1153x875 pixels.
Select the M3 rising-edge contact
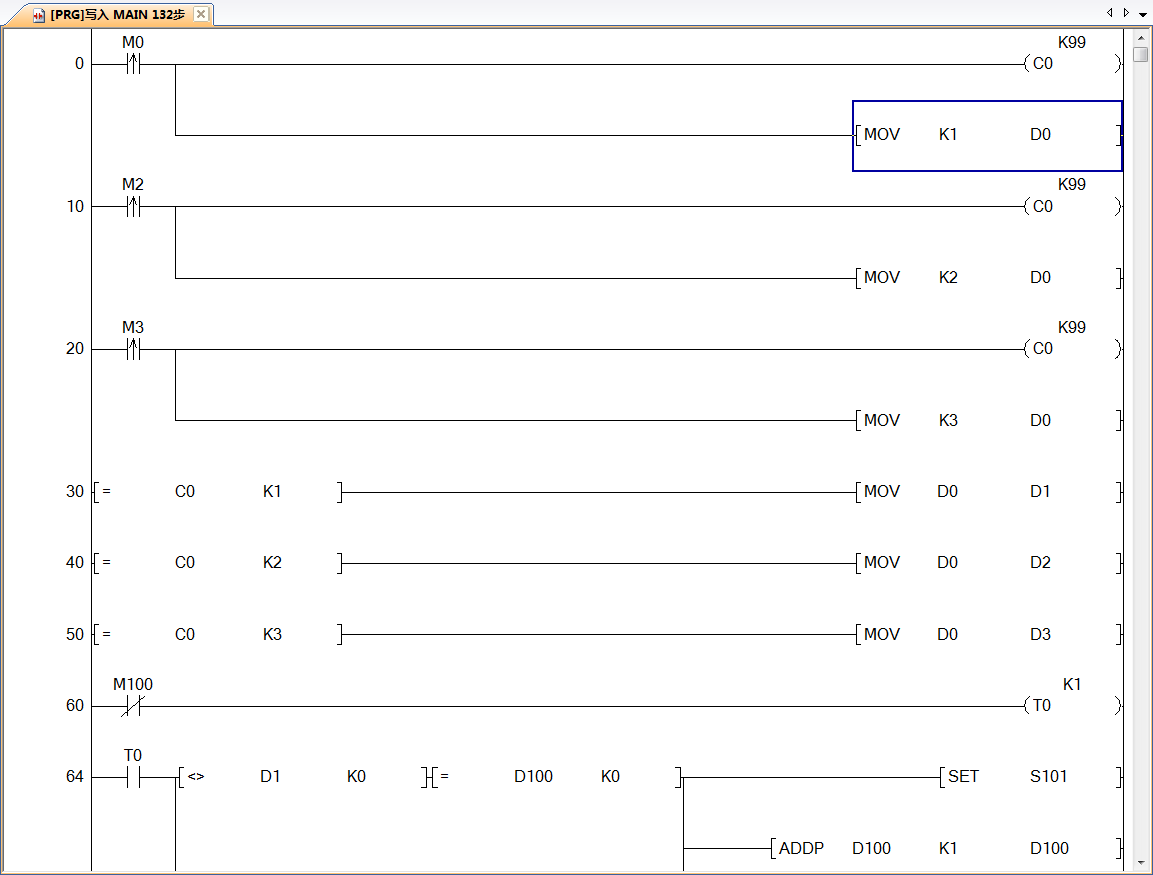tap(133, 349)
